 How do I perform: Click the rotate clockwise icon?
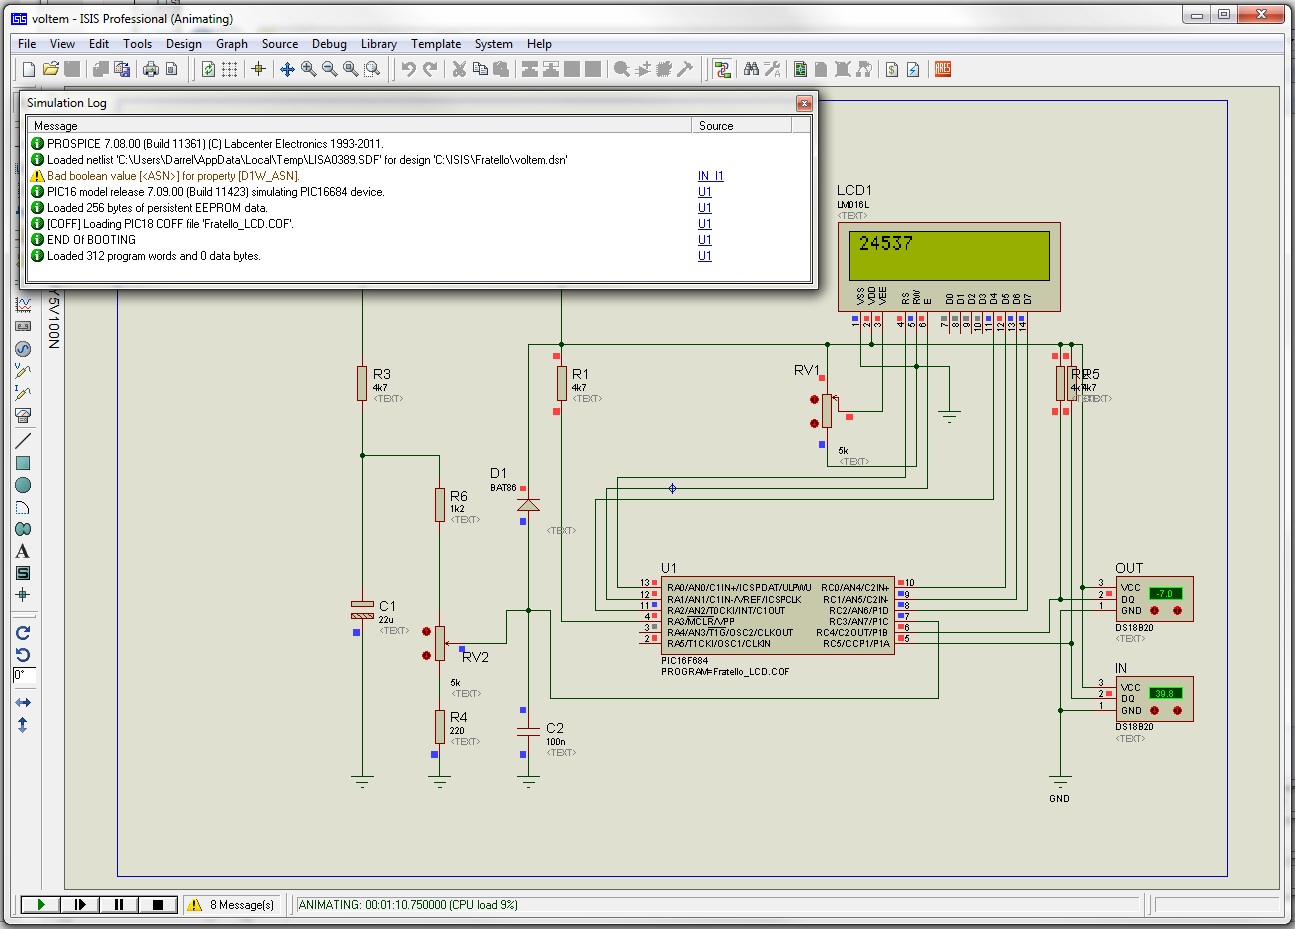coord(23,633)
